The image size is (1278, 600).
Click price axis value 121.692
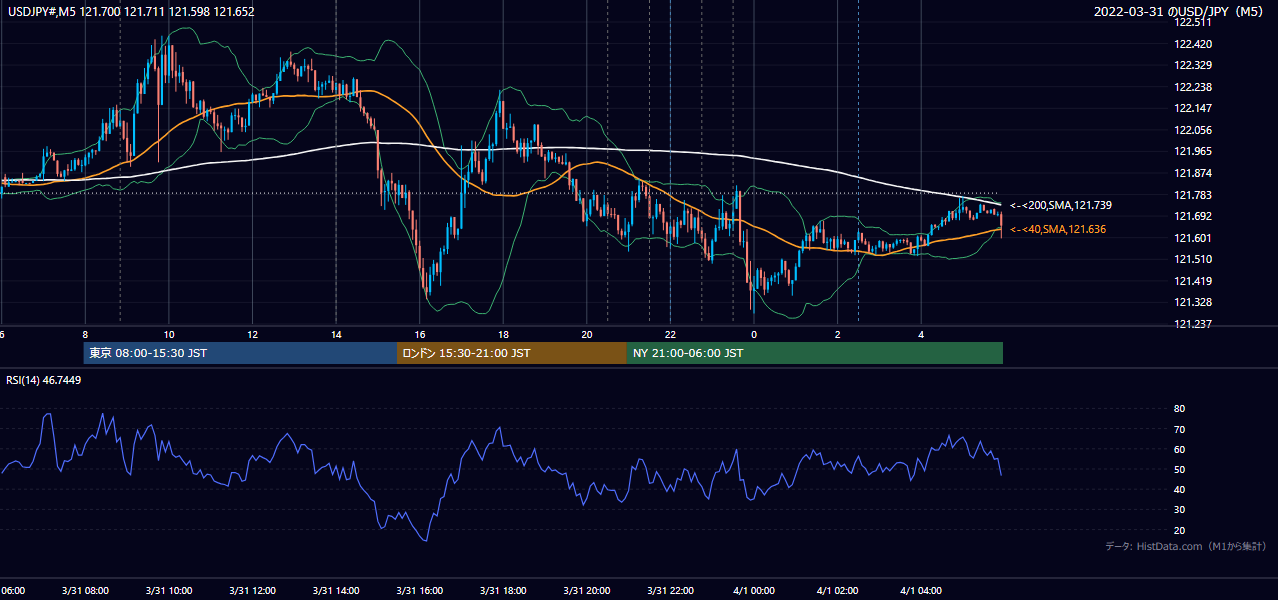(1194, 216)
